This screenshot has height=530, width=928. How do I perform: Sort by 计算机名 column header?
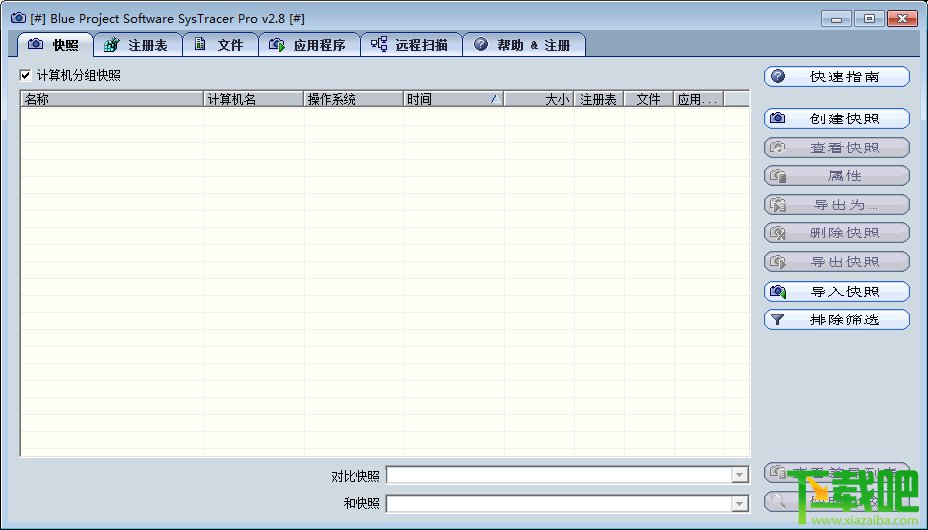pos(254,99)
